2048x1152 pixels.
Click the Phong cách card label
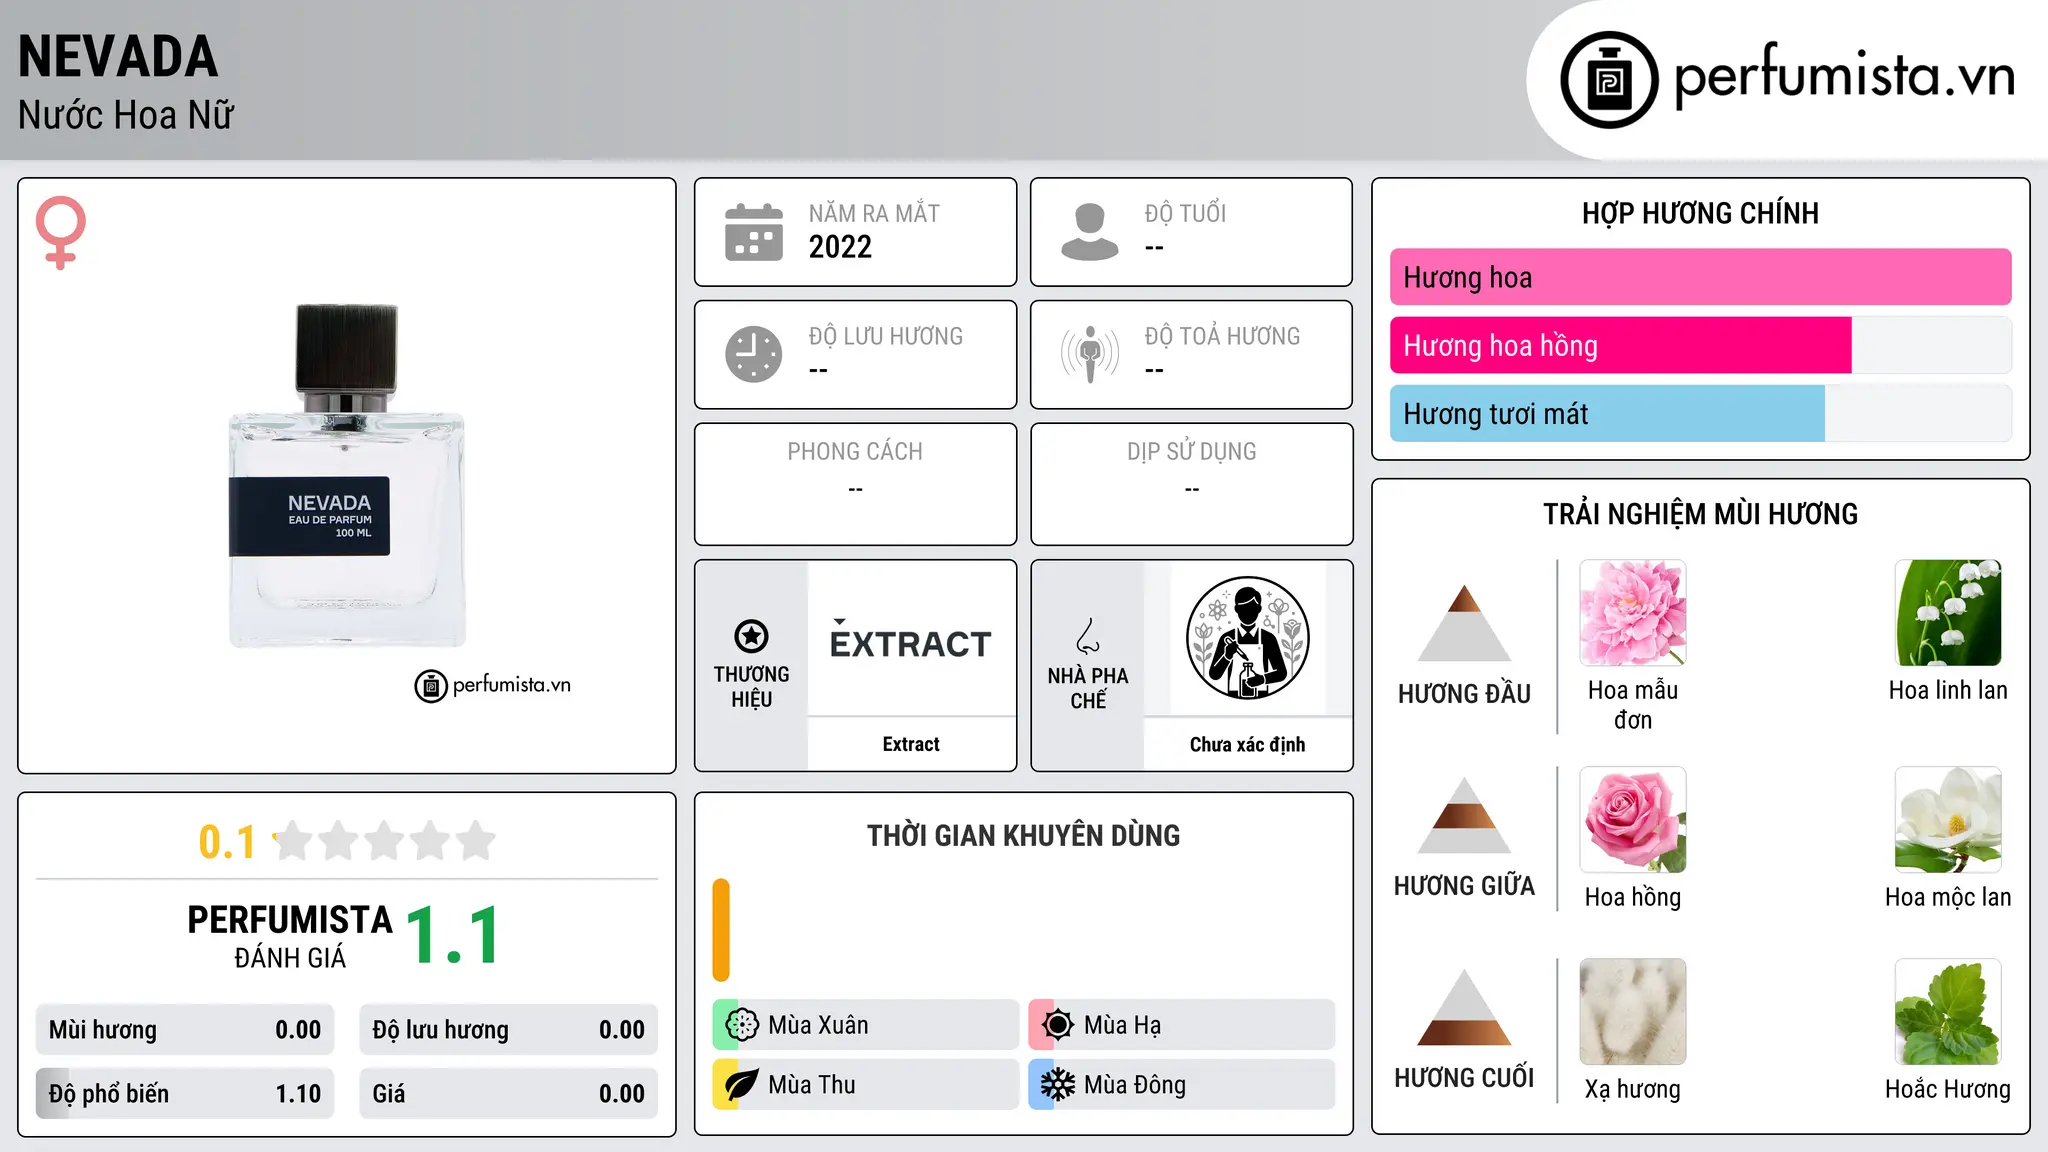click(x=855, y=452)
